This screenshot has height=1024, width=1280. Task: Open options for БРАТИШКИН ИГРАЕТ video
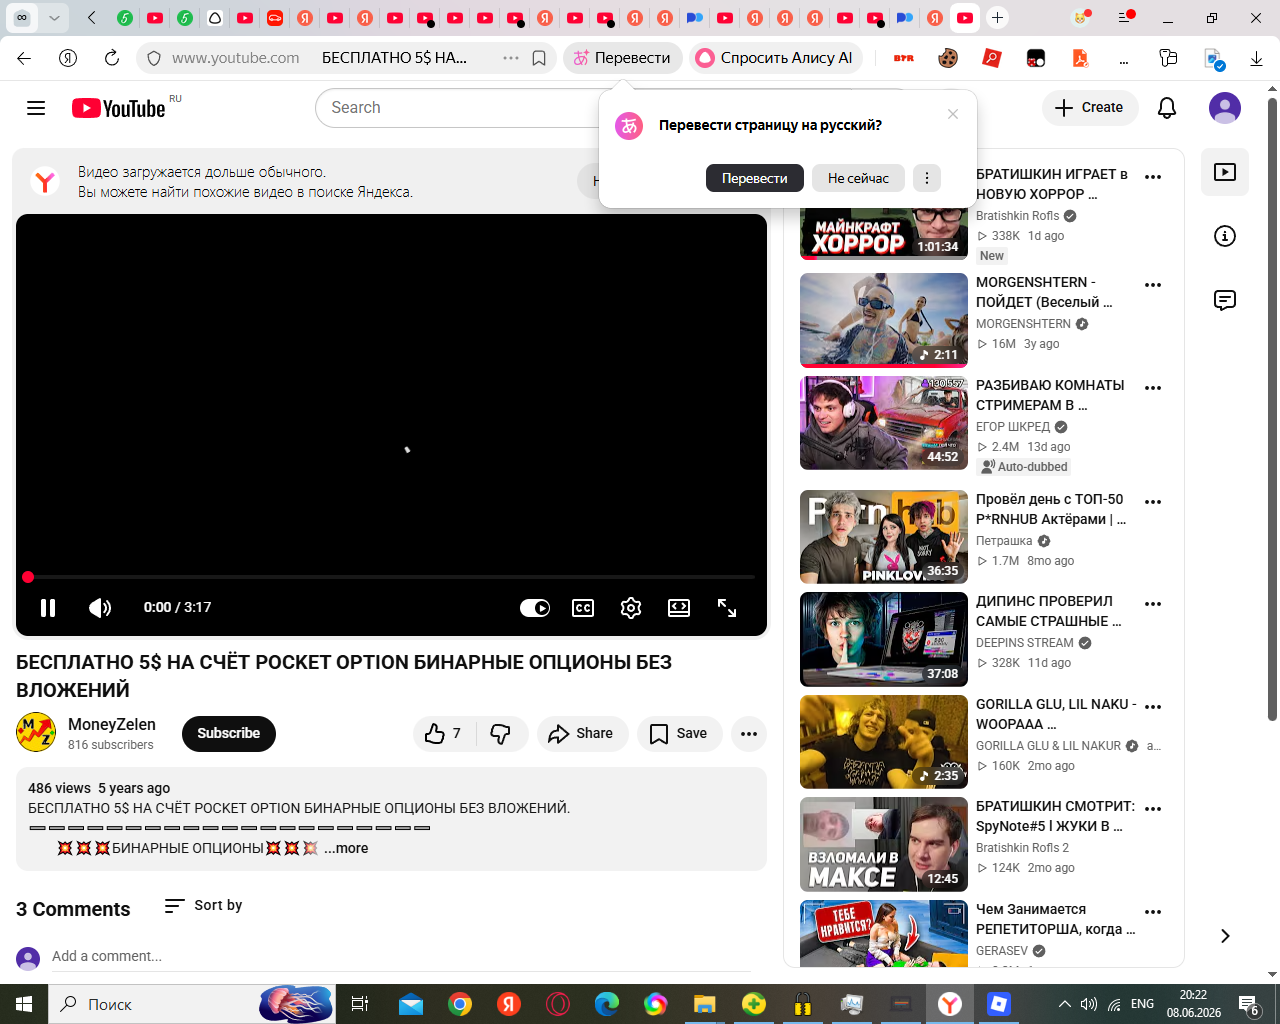1153,177
